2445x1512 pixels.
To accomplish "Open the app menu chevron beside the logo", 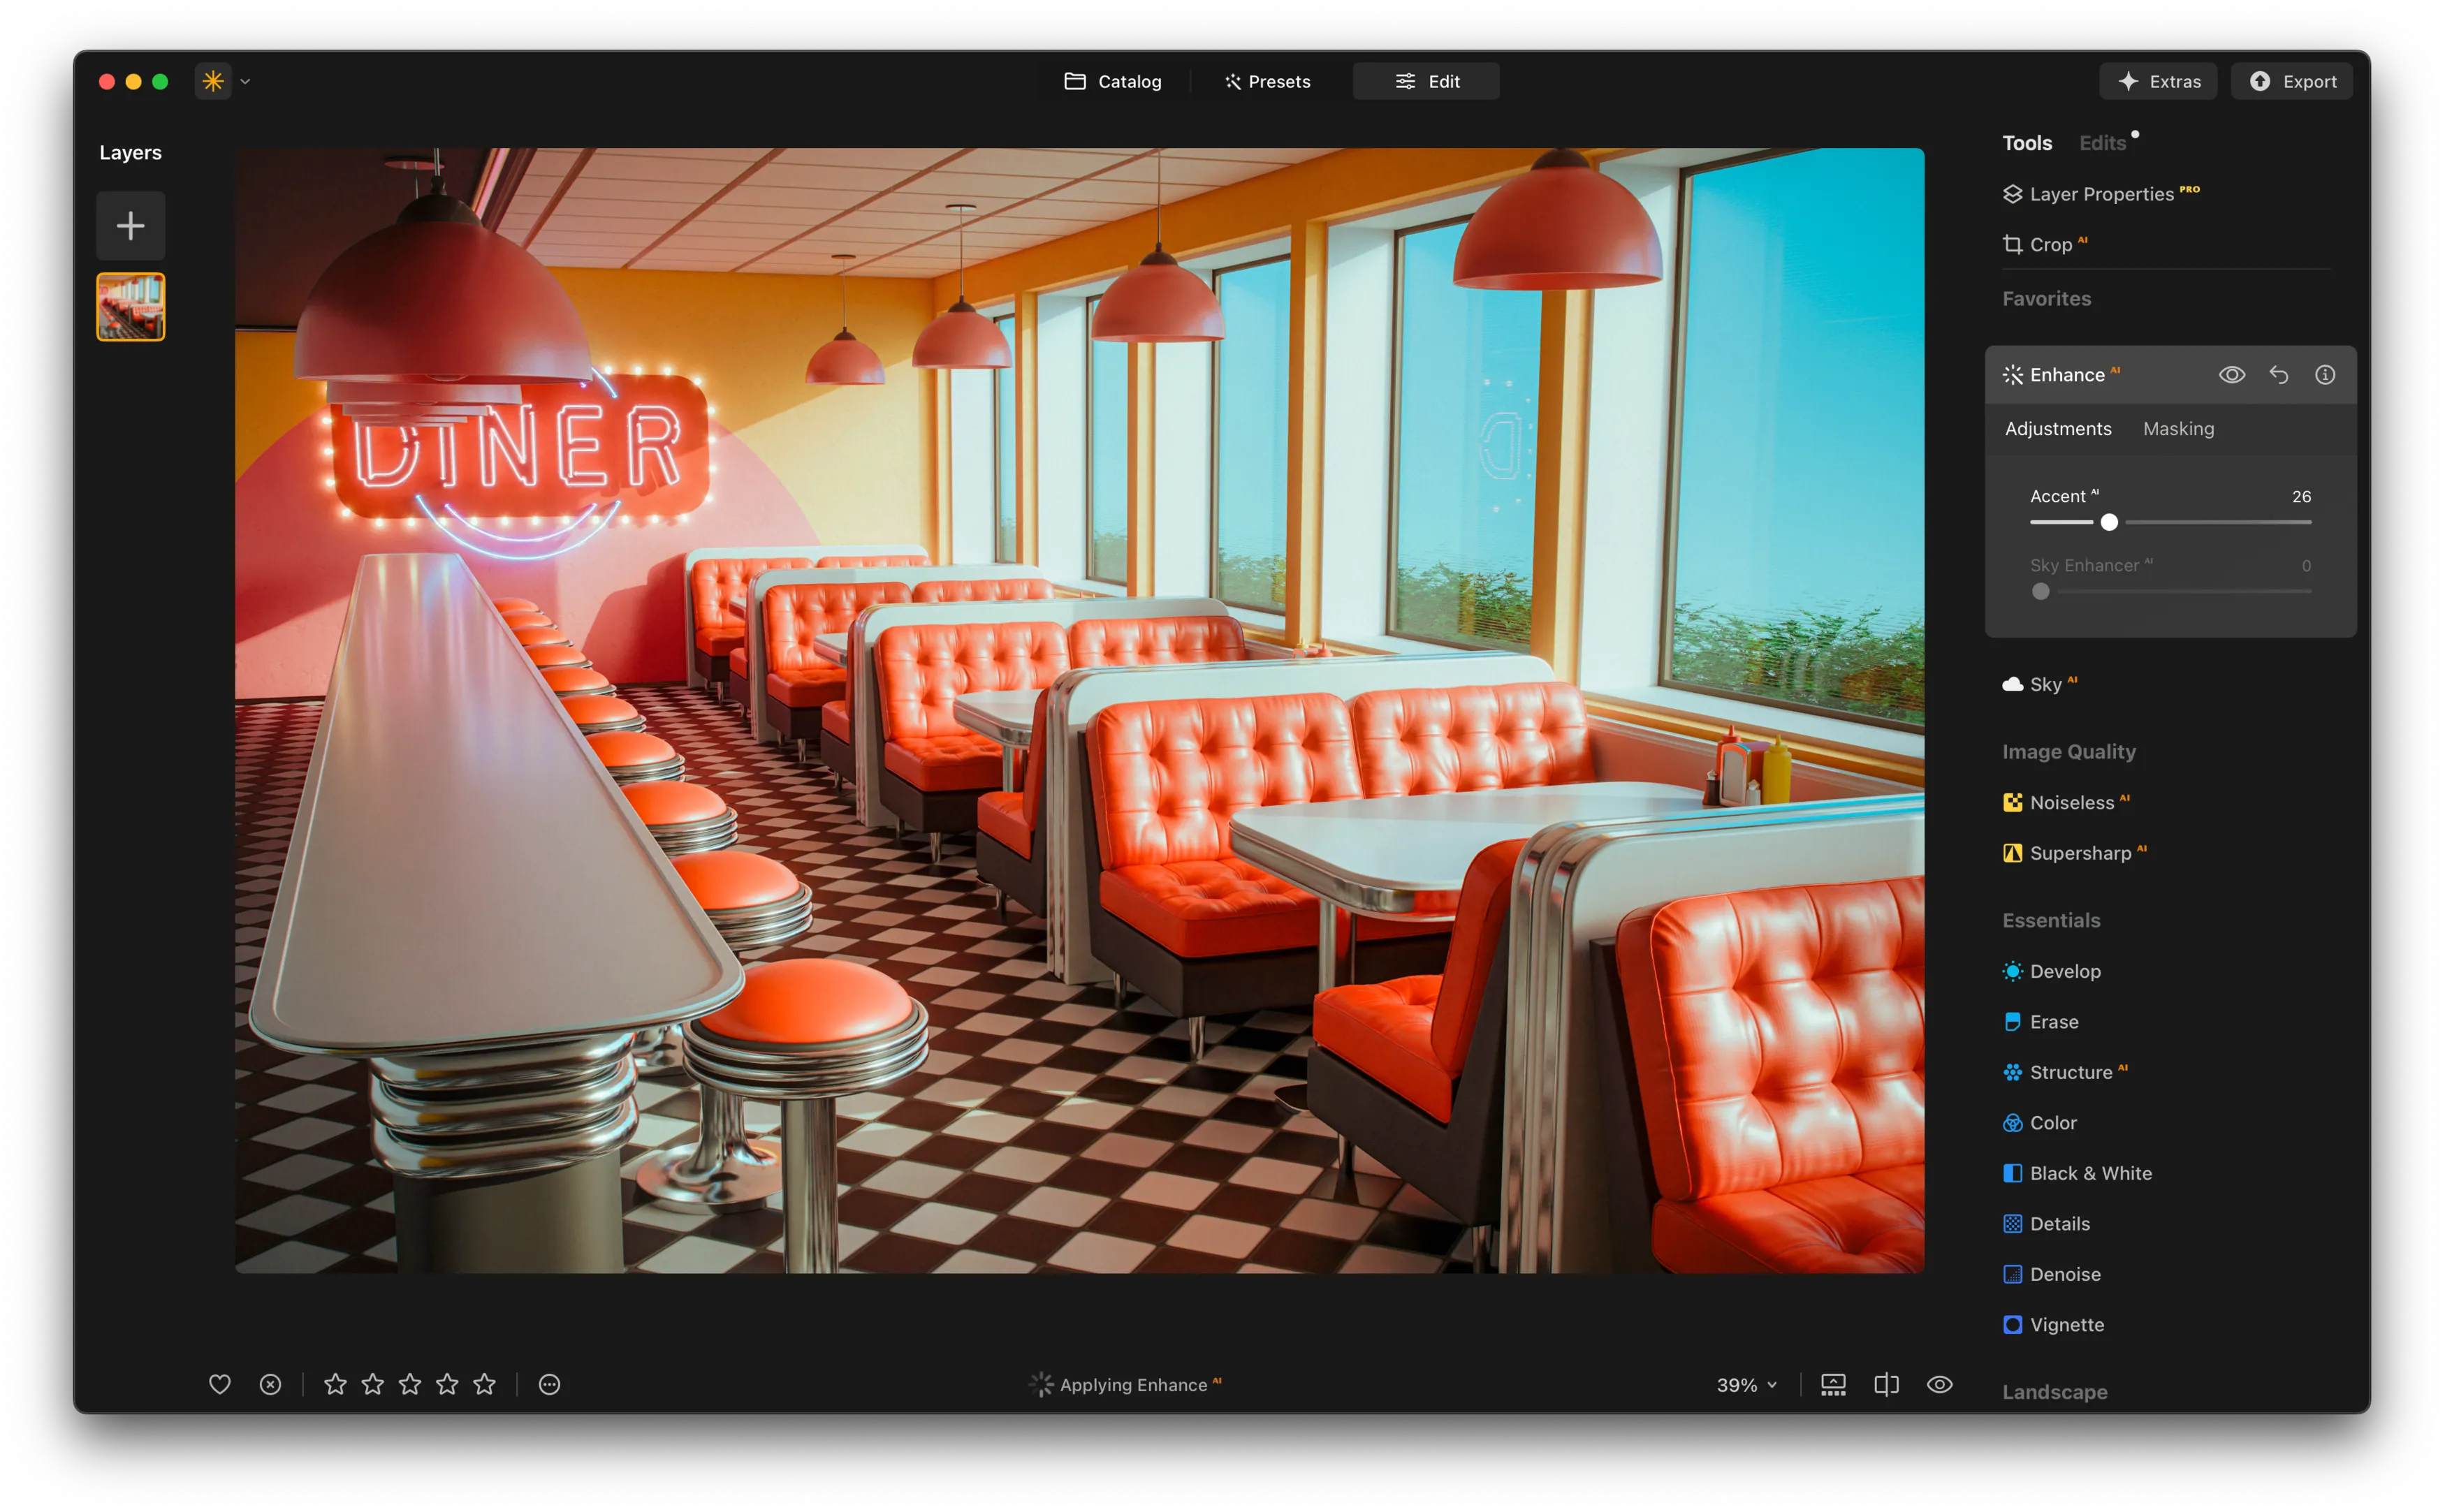I will (x=245, y=82).
